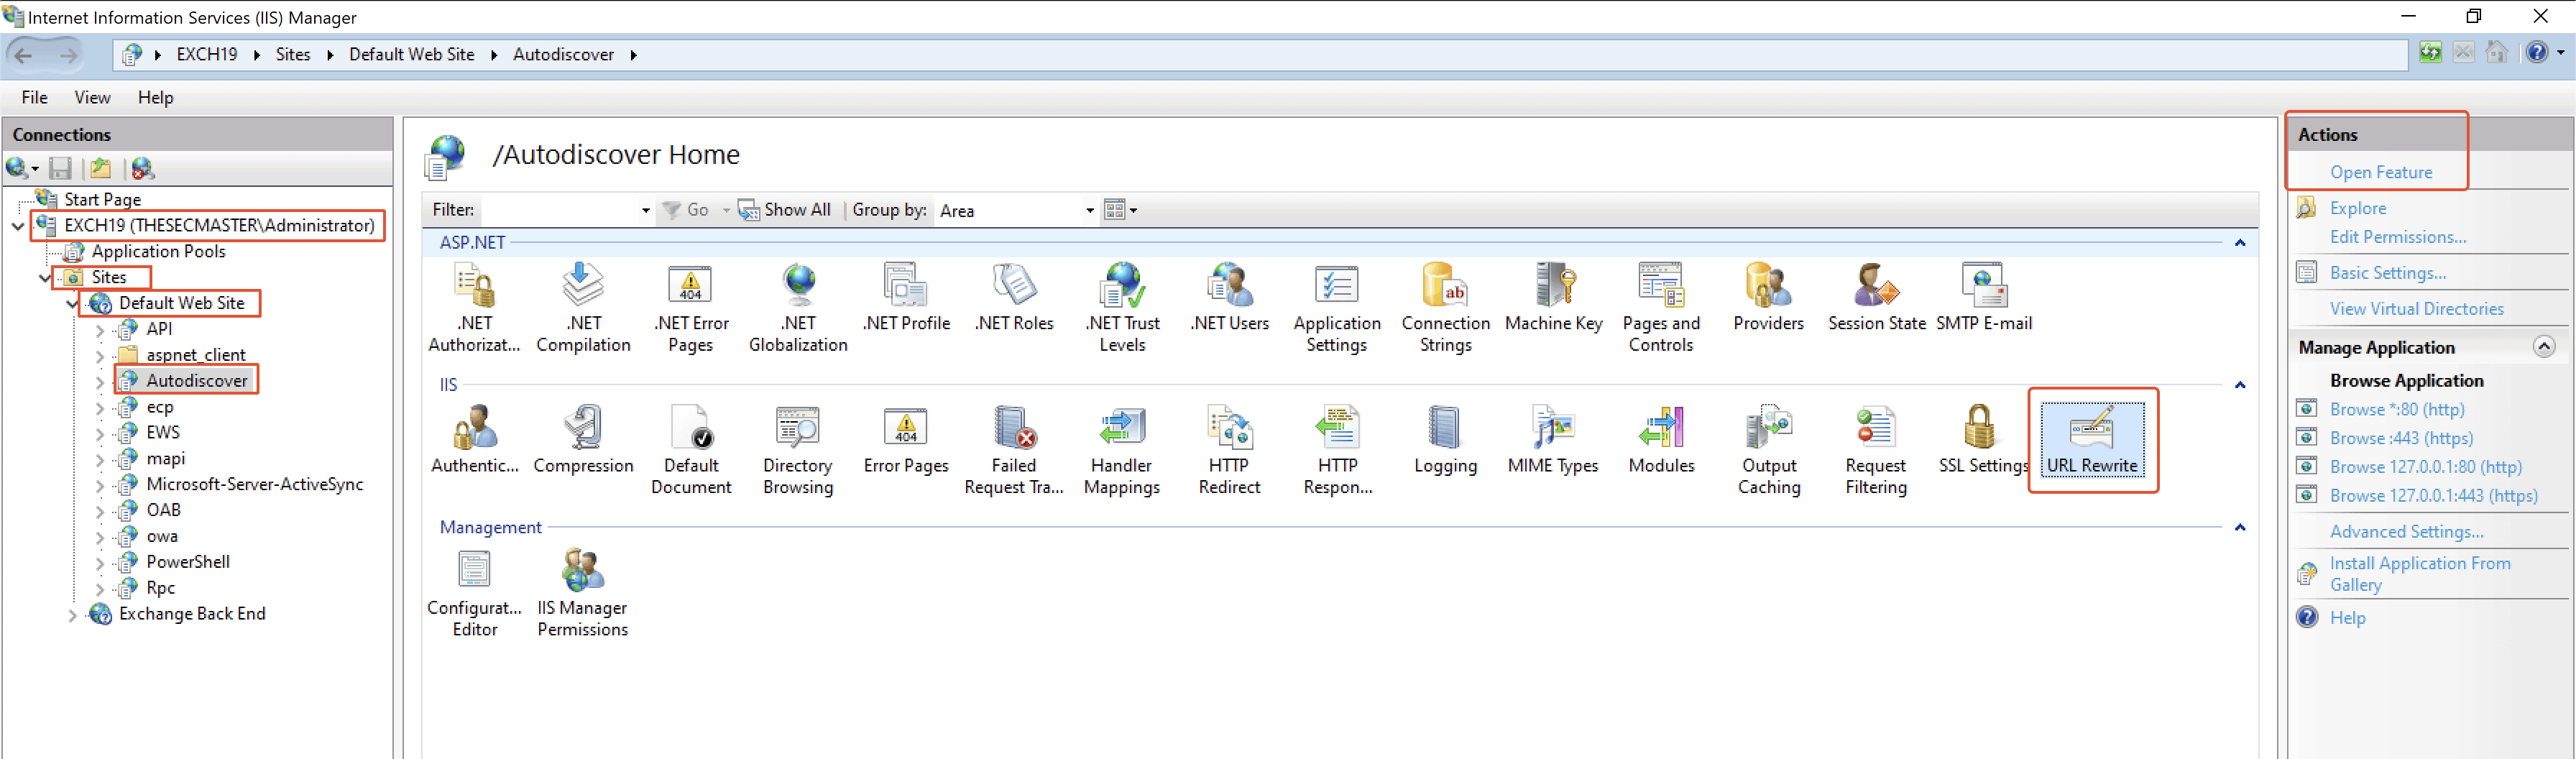2576x759 pixels.
Task: Open Default Document feature
Action: pyautogui.click(x=690, y=450)
